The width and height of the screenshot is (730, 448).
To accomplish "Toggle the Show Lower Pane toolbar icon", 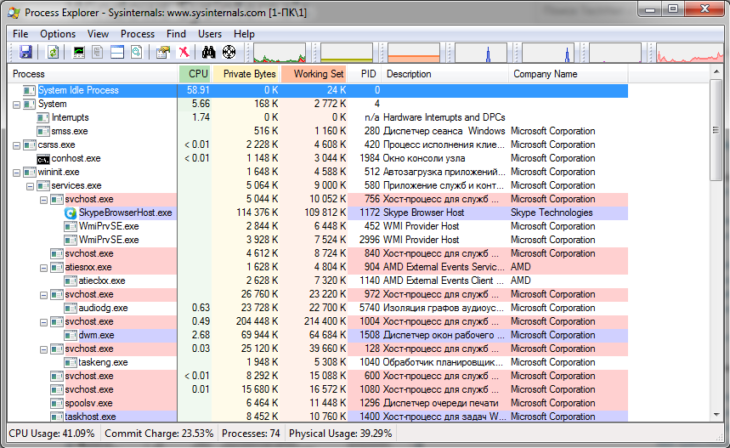I will point(117,52).
